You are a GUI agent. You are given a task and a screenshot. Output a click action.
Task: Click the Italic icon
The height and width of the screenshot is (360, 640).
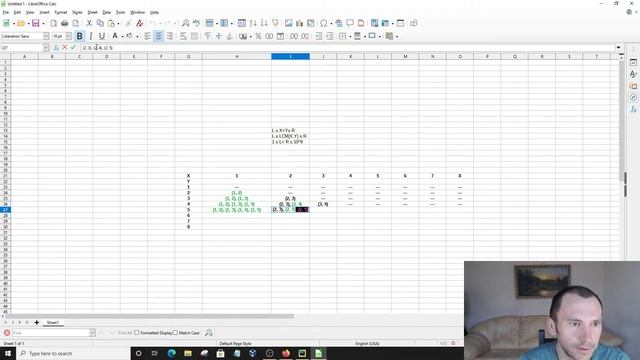(91, 36)
